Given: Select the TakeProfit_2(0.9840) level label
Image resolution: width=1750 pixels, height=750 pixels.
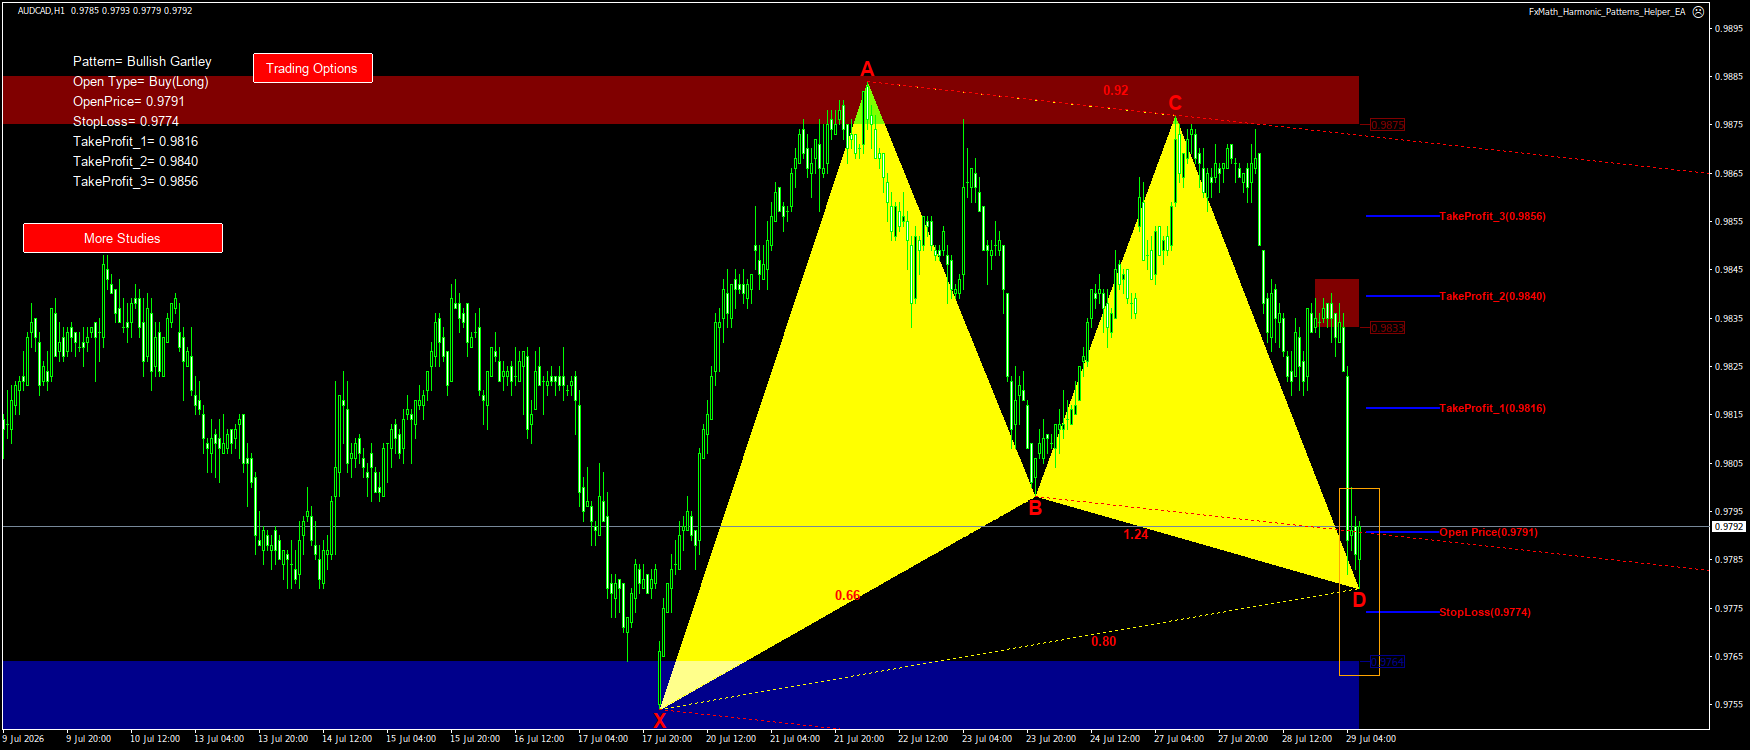Looking at the screenshot, I should pyautogui.click(x=1492, y=296).
